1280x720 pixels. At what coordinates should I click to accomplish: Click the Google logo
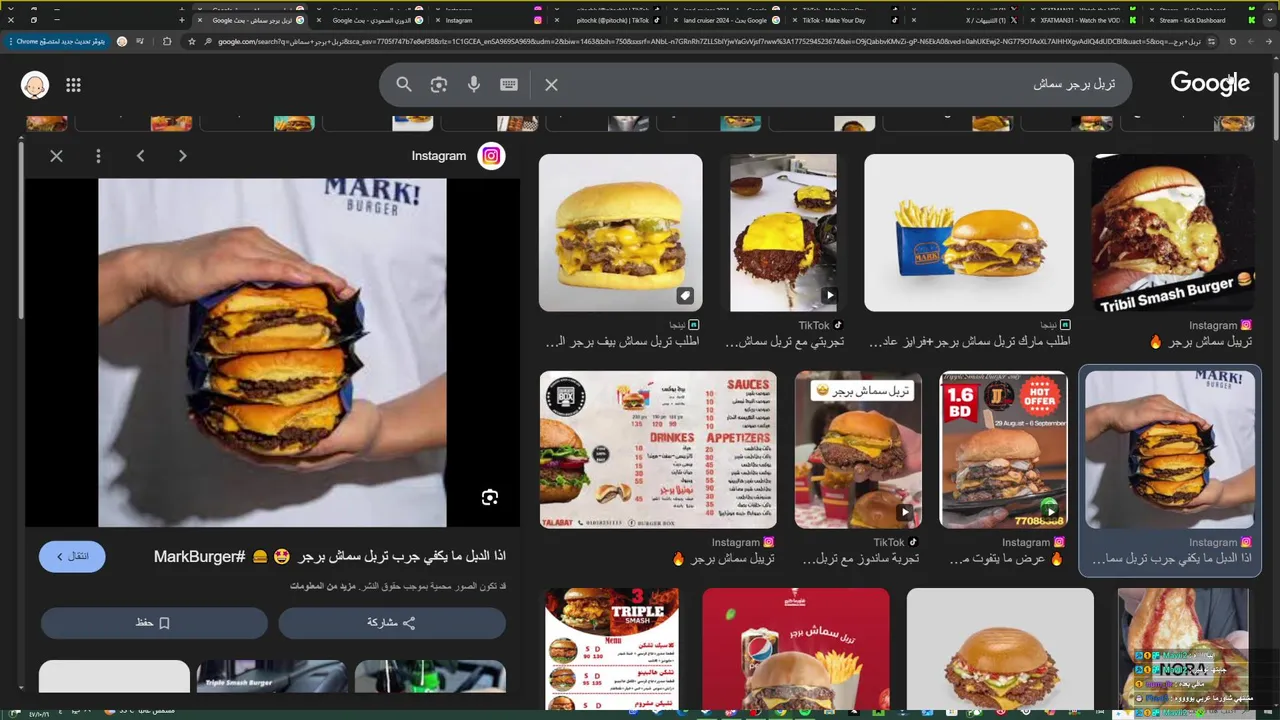coord(1210,84)
